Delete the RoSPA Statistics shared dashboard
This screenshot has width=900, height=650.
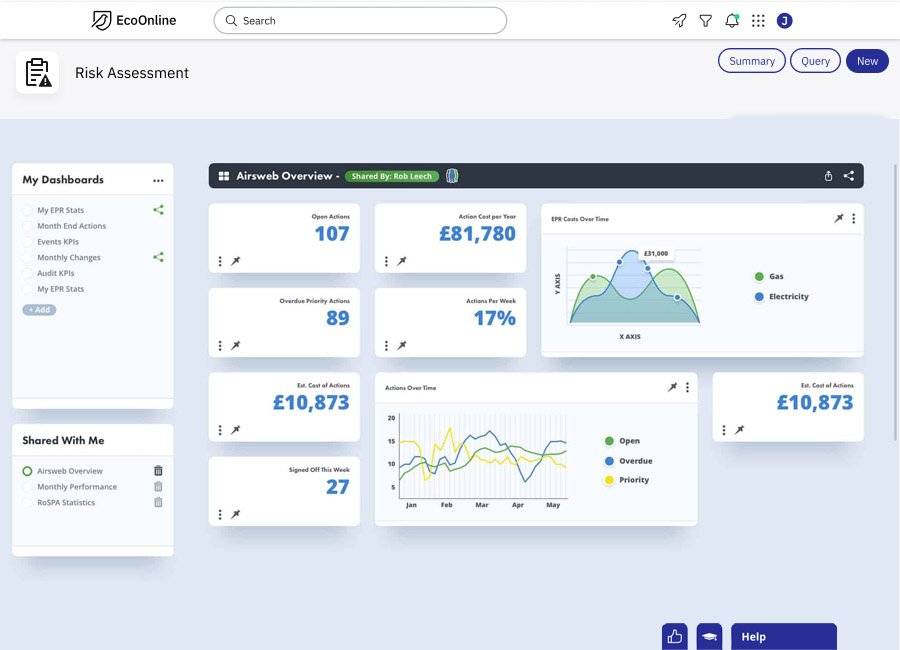coord(157,502)
